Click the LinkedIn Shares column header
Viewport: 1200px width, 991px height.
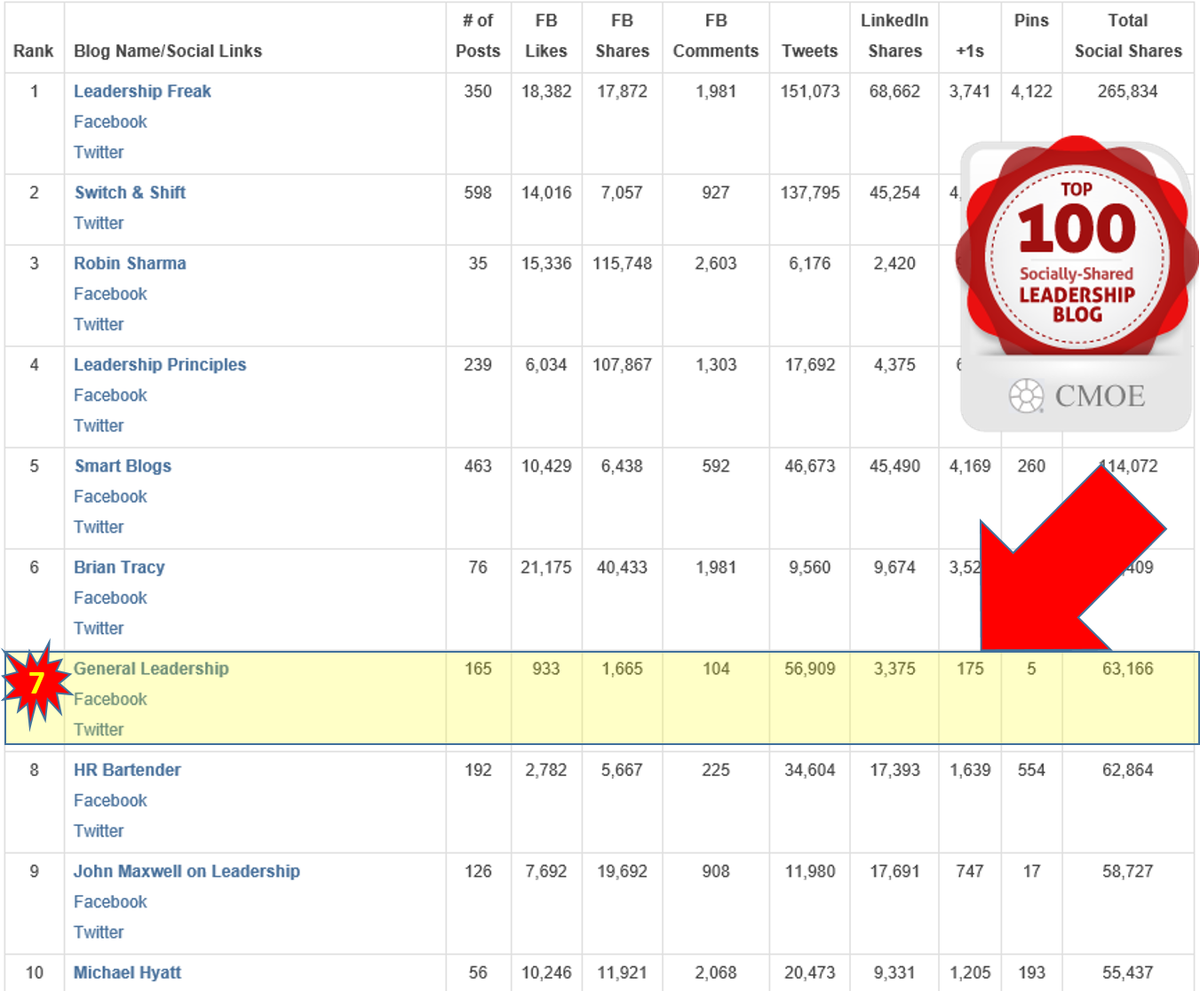(895, 36)
